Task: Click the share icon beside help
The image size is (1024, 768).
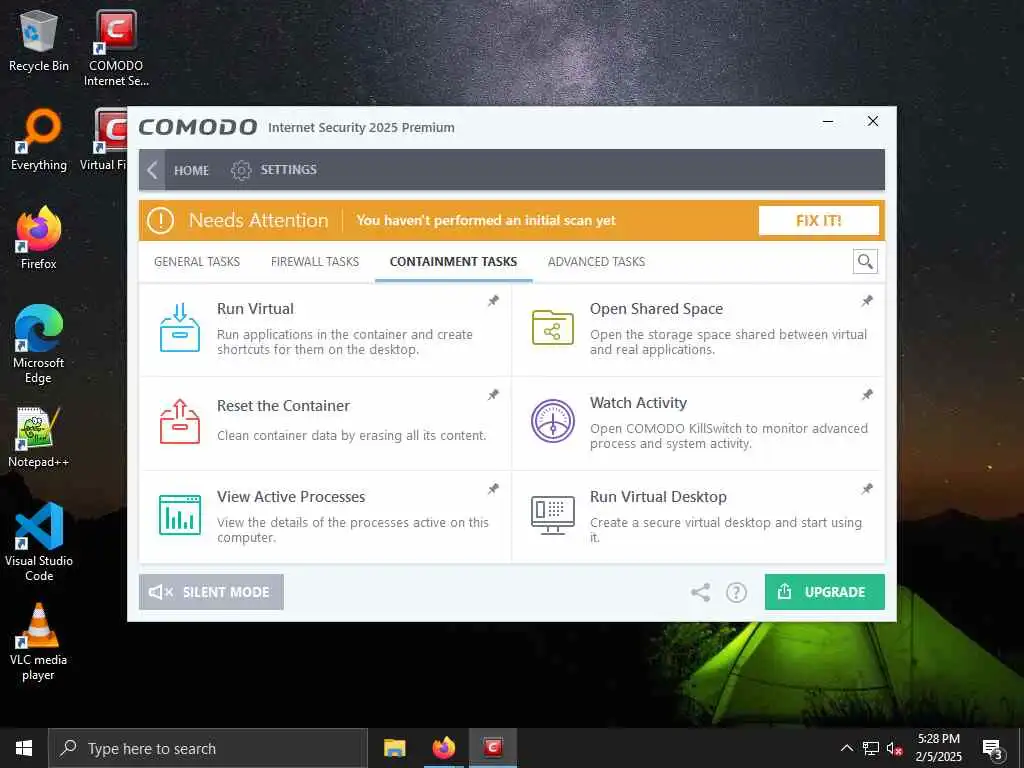Action: point(701,592)
